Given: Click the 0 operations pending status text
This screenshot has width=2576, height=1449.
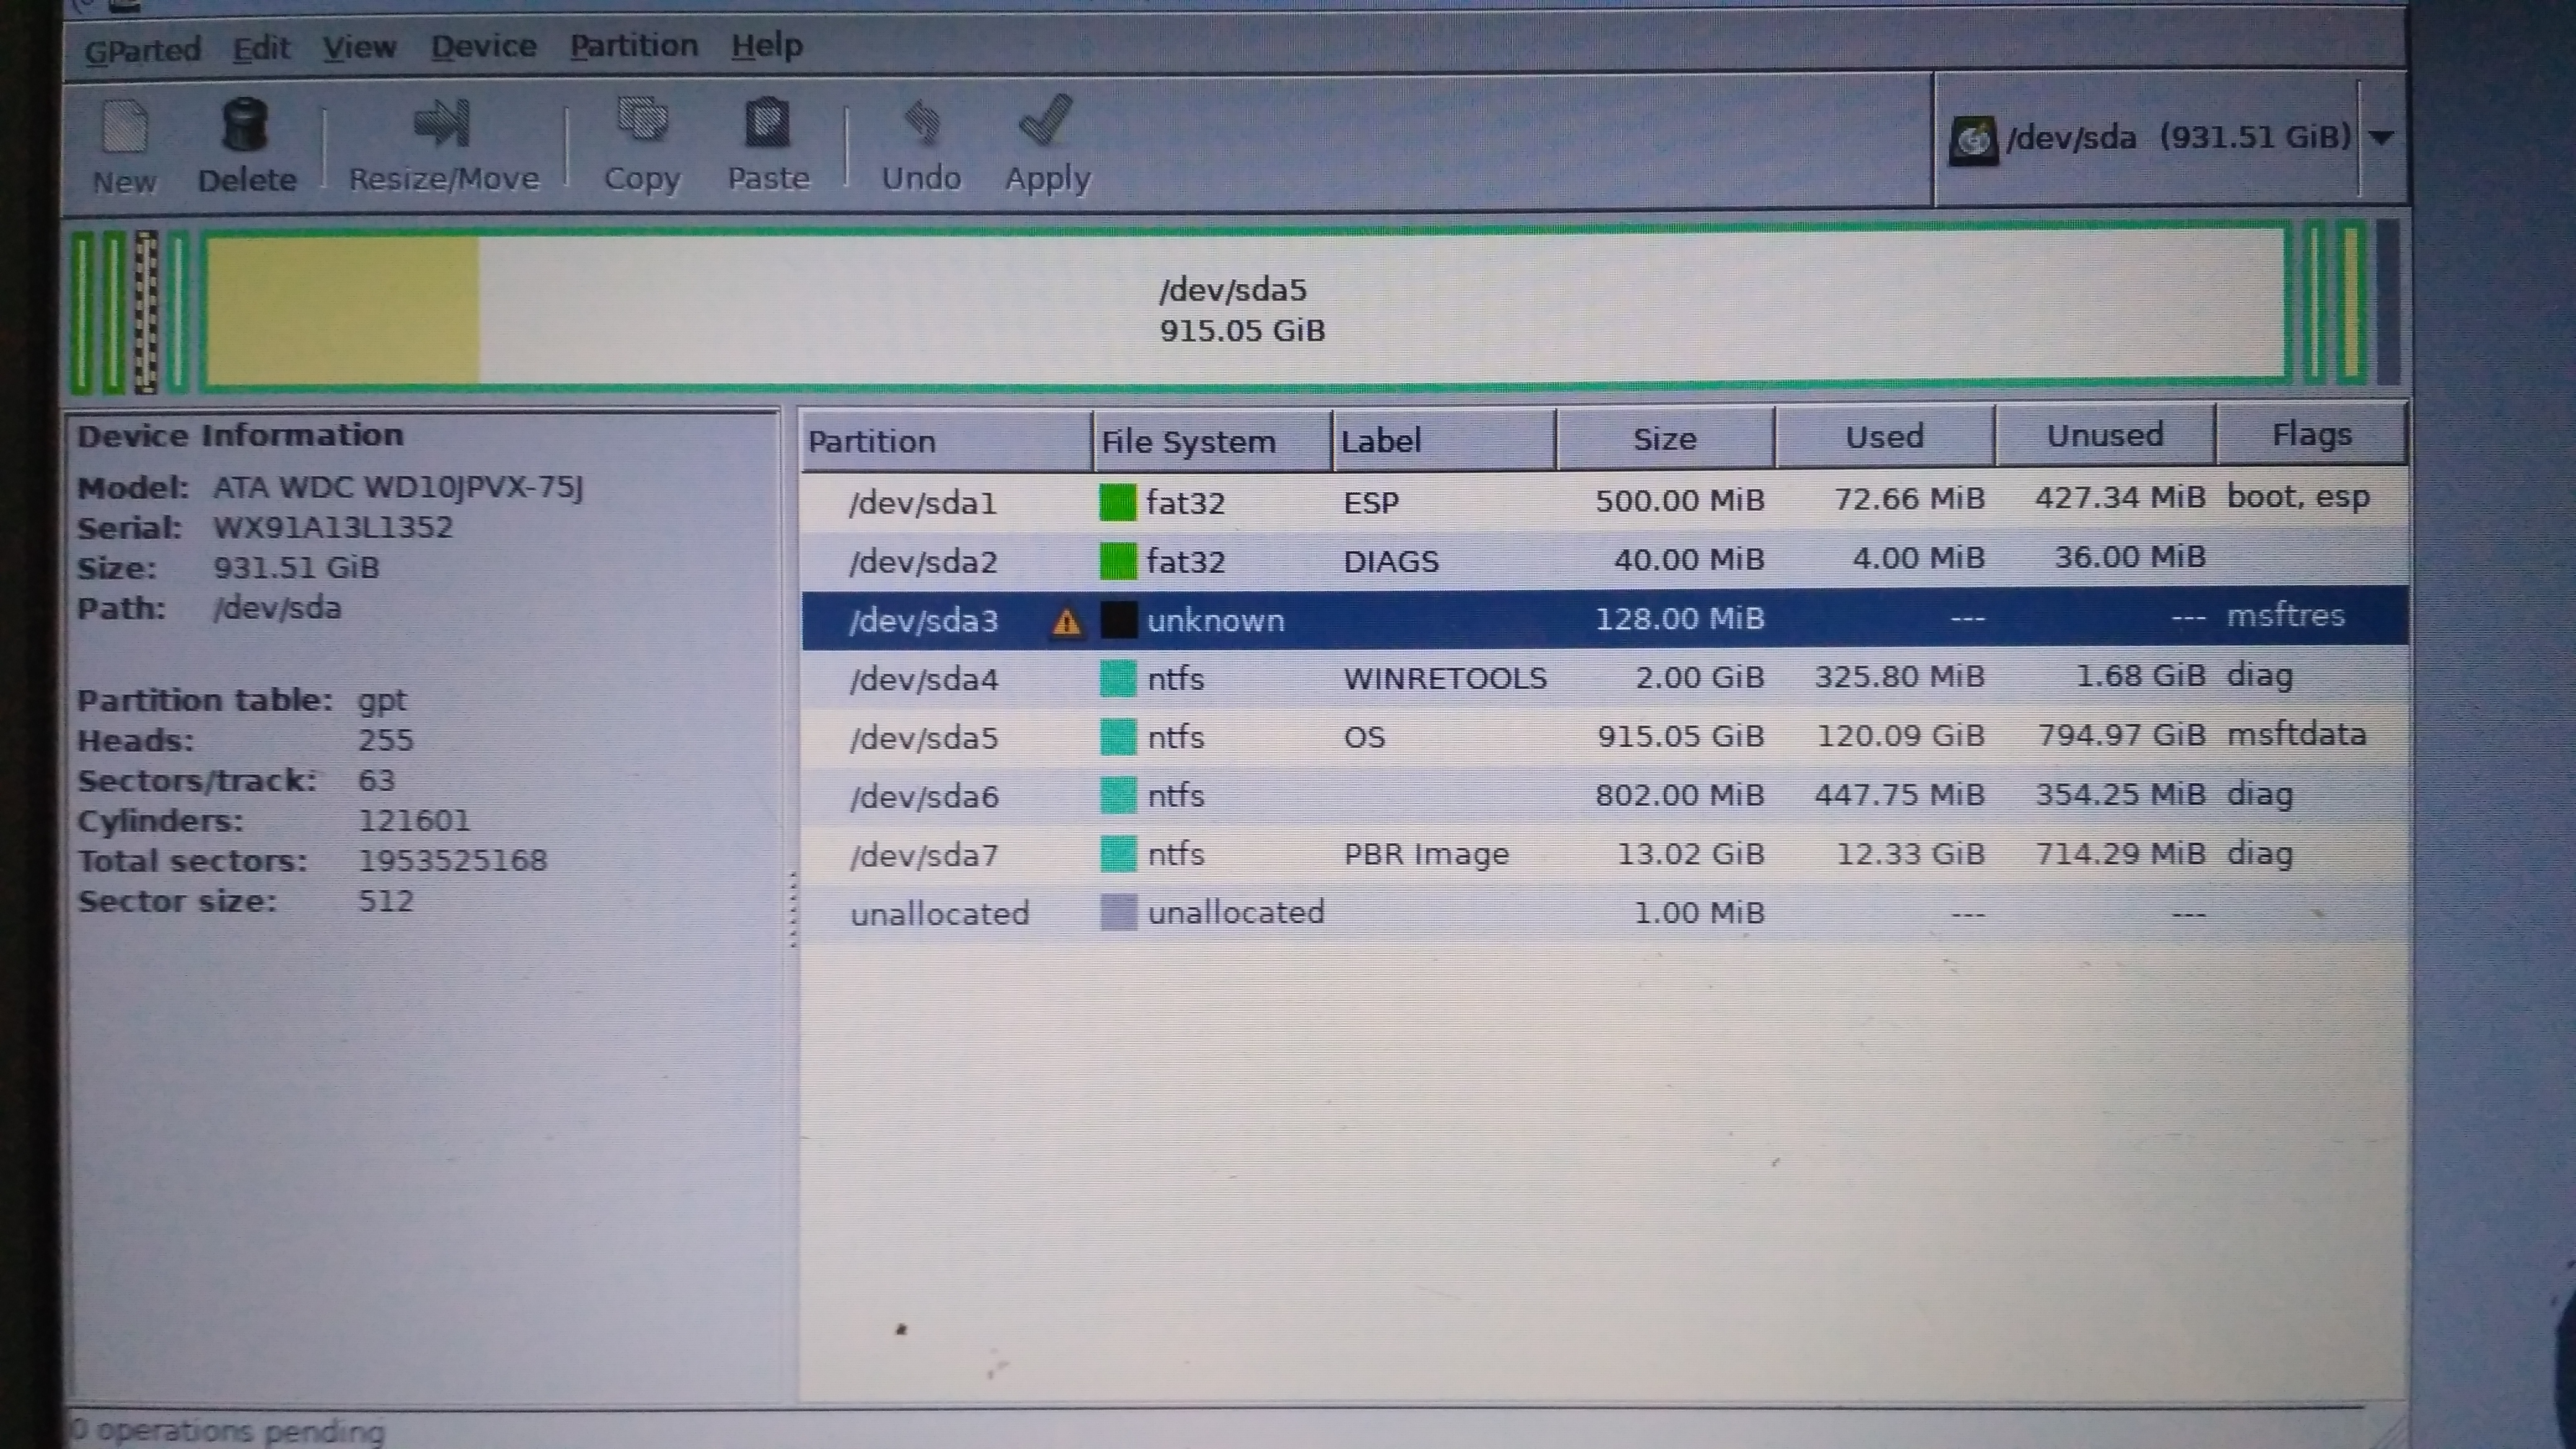Looking at the screenshot, I should pyautogui.click(x=228, y=1431).
